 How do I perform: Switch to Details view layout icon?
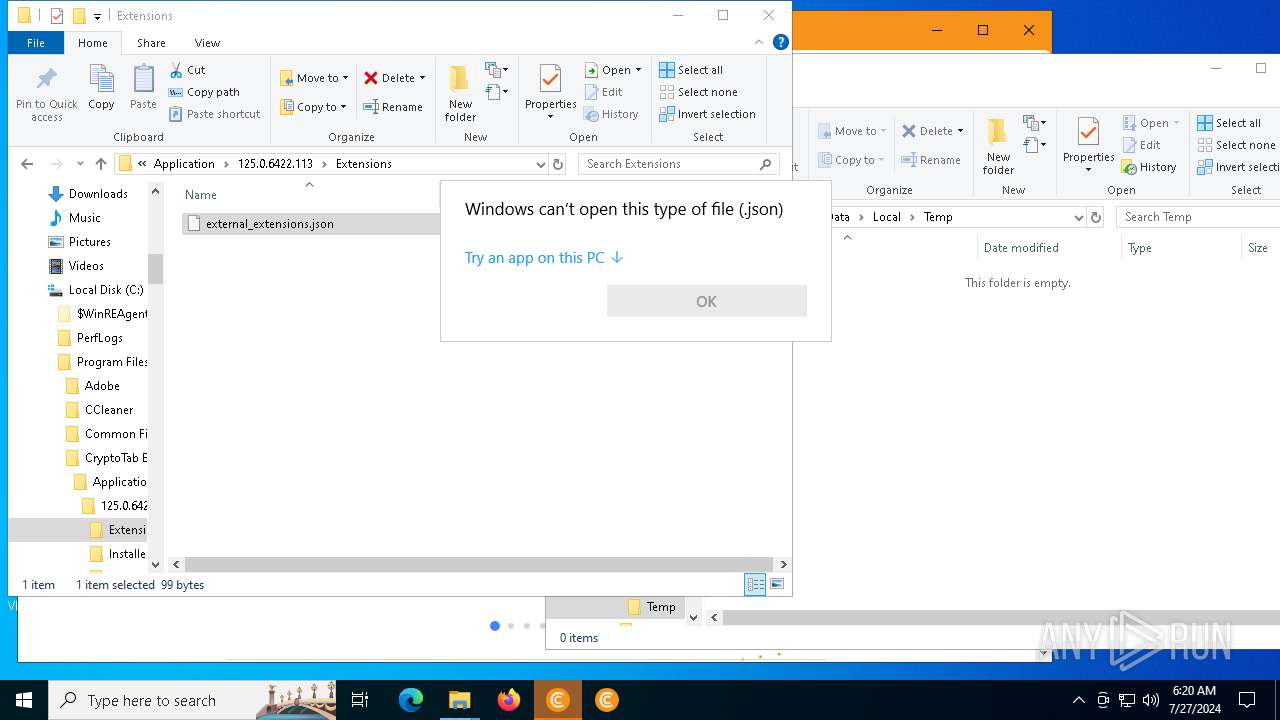click(755, 585)
